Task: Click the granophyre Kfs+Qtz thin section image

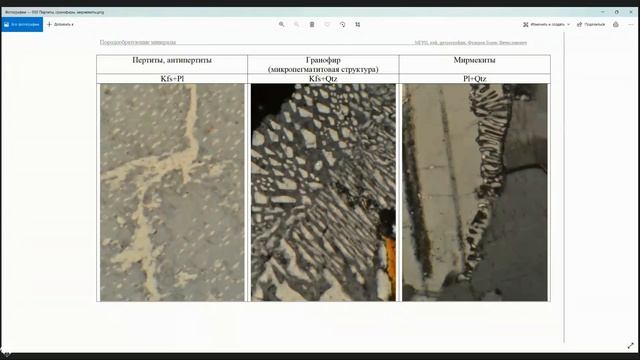Action: click(x=323, y=192)
